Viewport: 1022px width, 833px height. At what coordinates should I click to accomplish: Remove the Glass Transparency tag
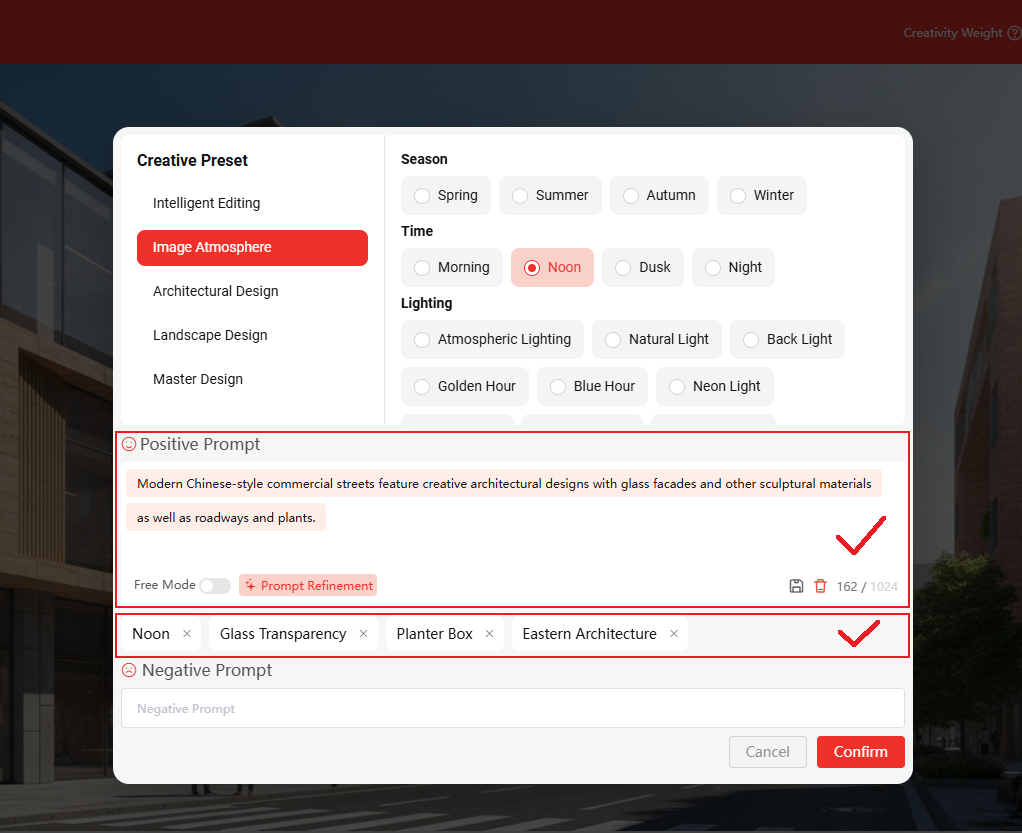click(x=363, y=634)
